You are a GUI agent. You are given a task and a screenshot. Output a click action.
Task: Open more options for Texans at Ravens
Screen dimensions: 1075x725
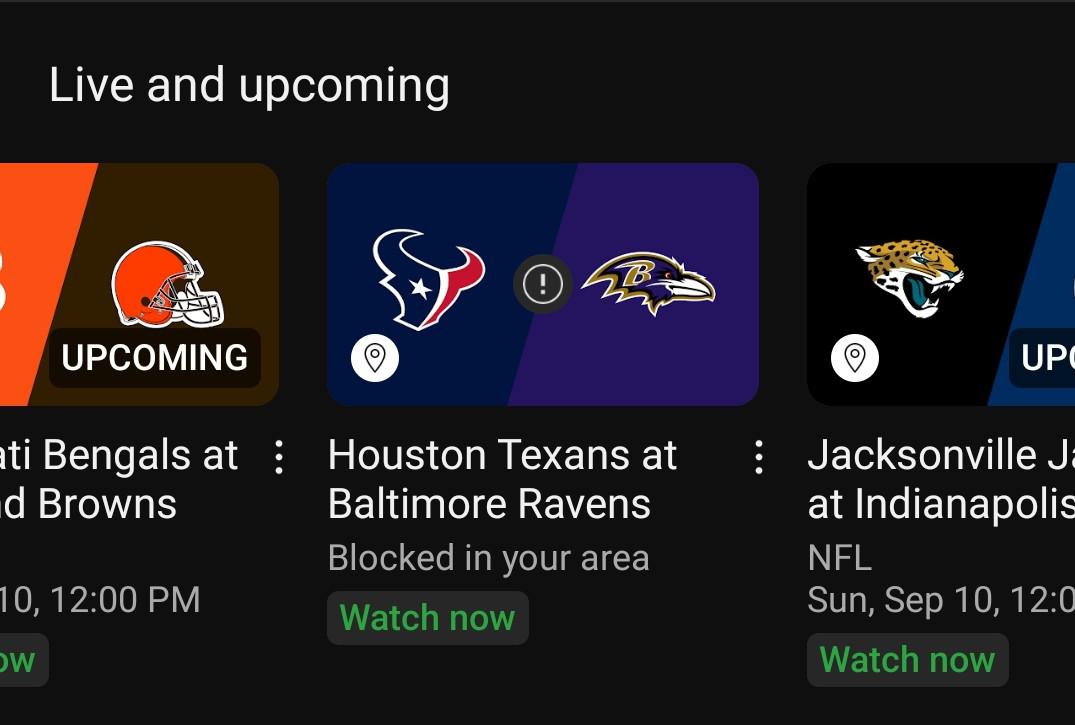(759, 458)
